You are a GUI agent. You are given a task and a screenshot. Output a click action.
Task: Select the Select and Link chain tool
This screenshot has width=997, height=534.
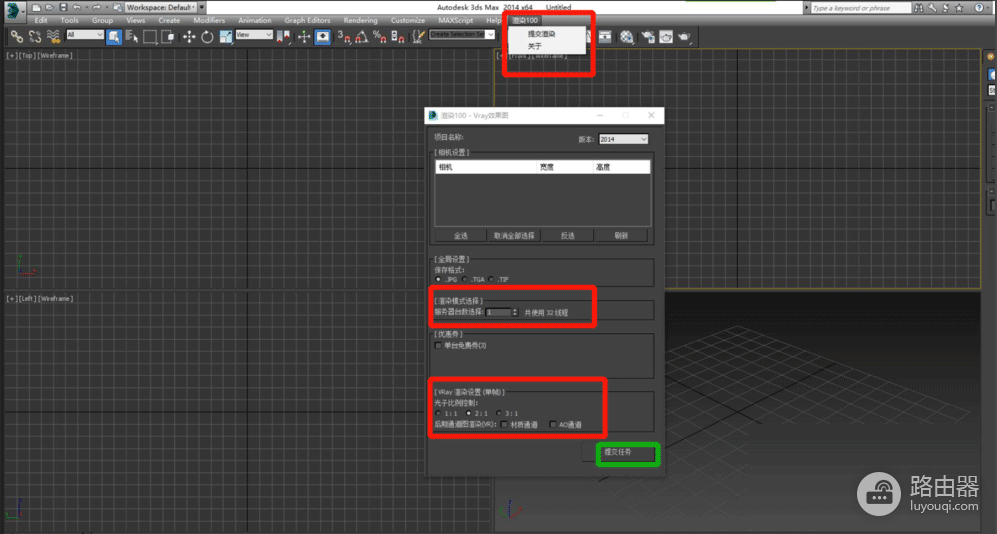17,37
